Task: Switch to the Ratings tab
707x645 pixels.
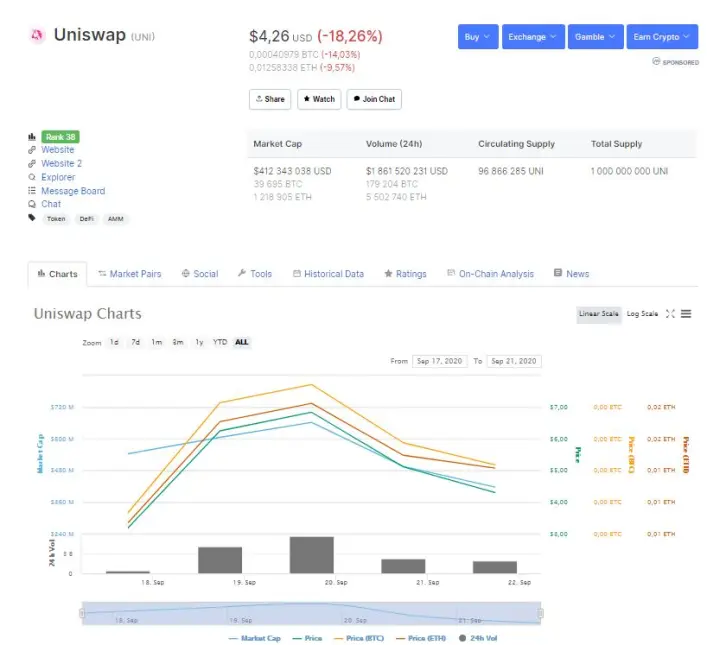Action: pos(405,274)
